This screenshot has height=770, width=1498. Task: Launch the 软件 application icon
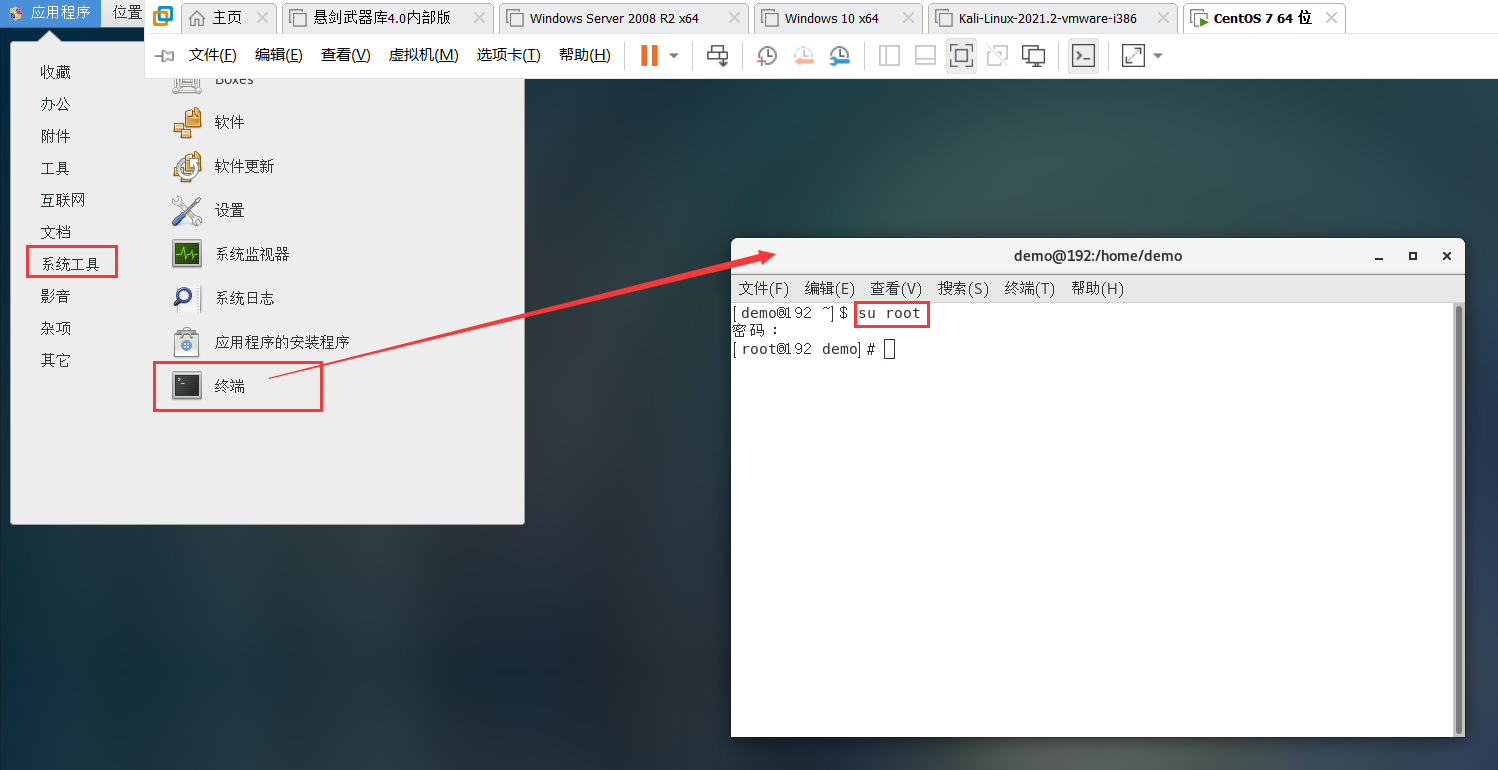(187, 122)
